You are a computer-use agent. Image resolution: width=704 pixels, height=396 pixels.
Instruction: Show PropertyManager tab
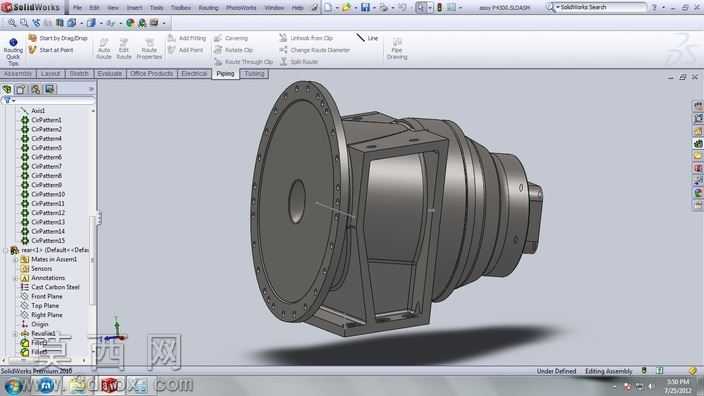click(21, 89)
